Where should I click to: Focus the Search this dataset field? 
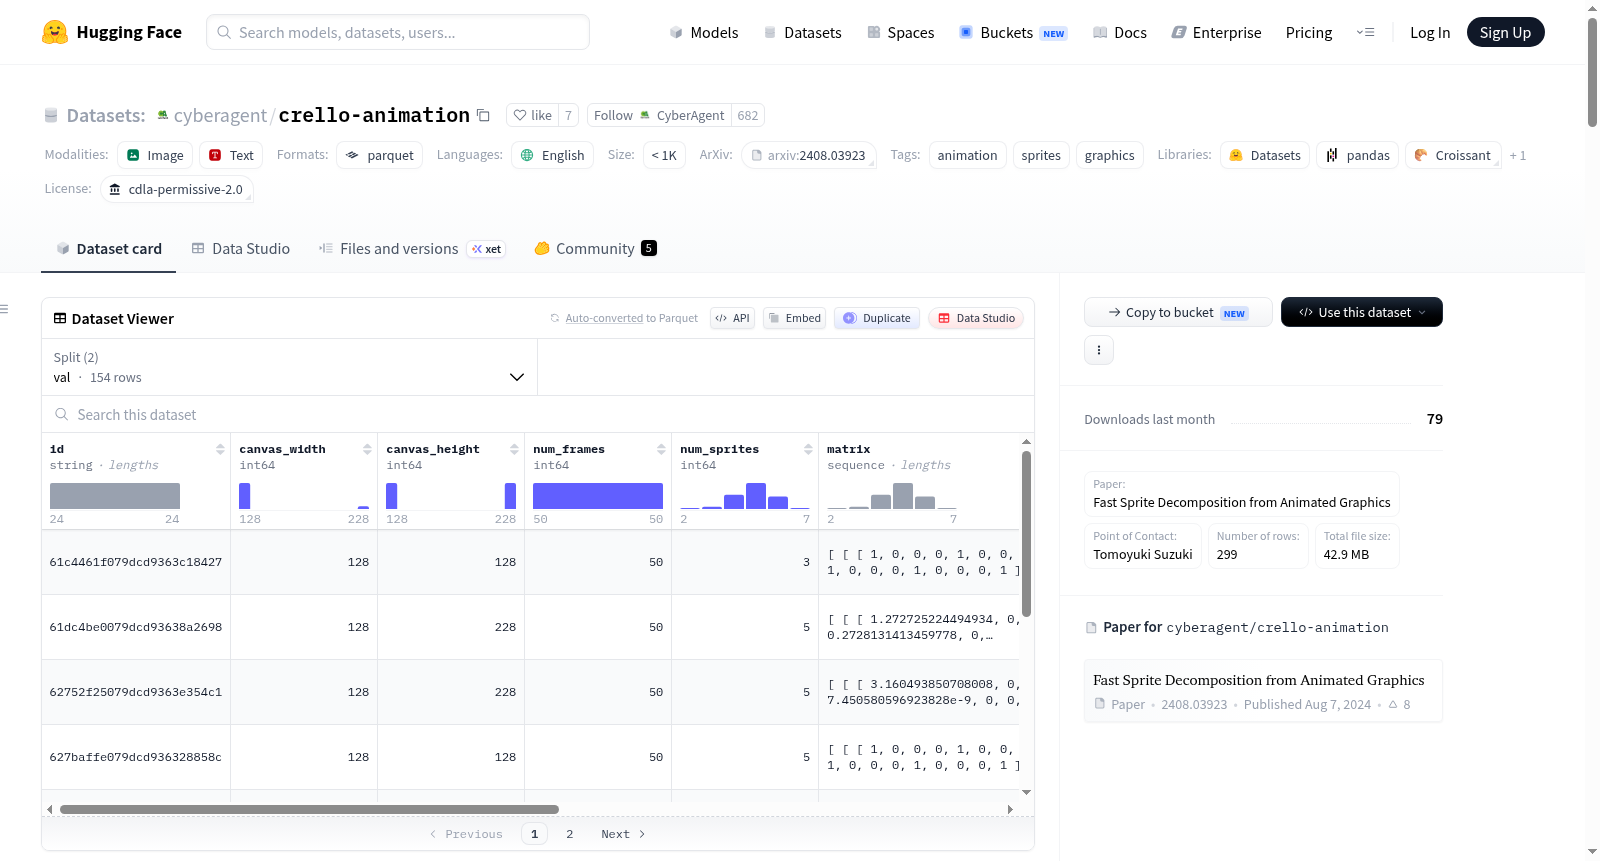coord(538,415)
